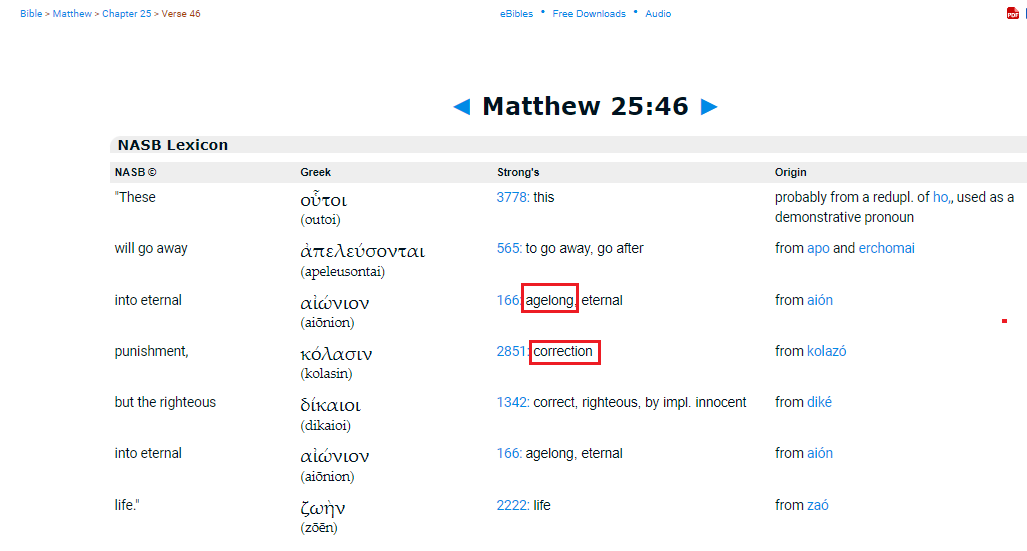
Task: Click the next verse right arrow
Action: 709,107
